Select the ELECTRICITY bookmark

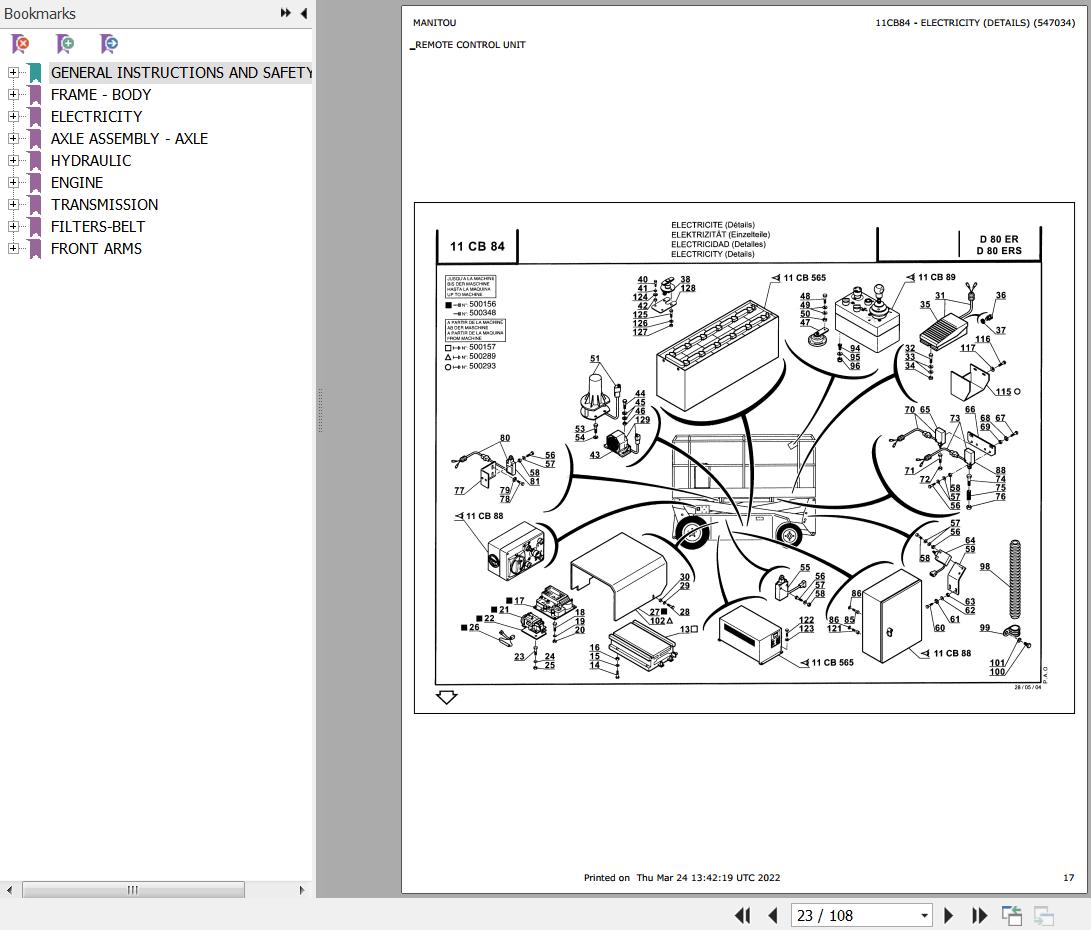pyautogui.click(x=96, y=116)
